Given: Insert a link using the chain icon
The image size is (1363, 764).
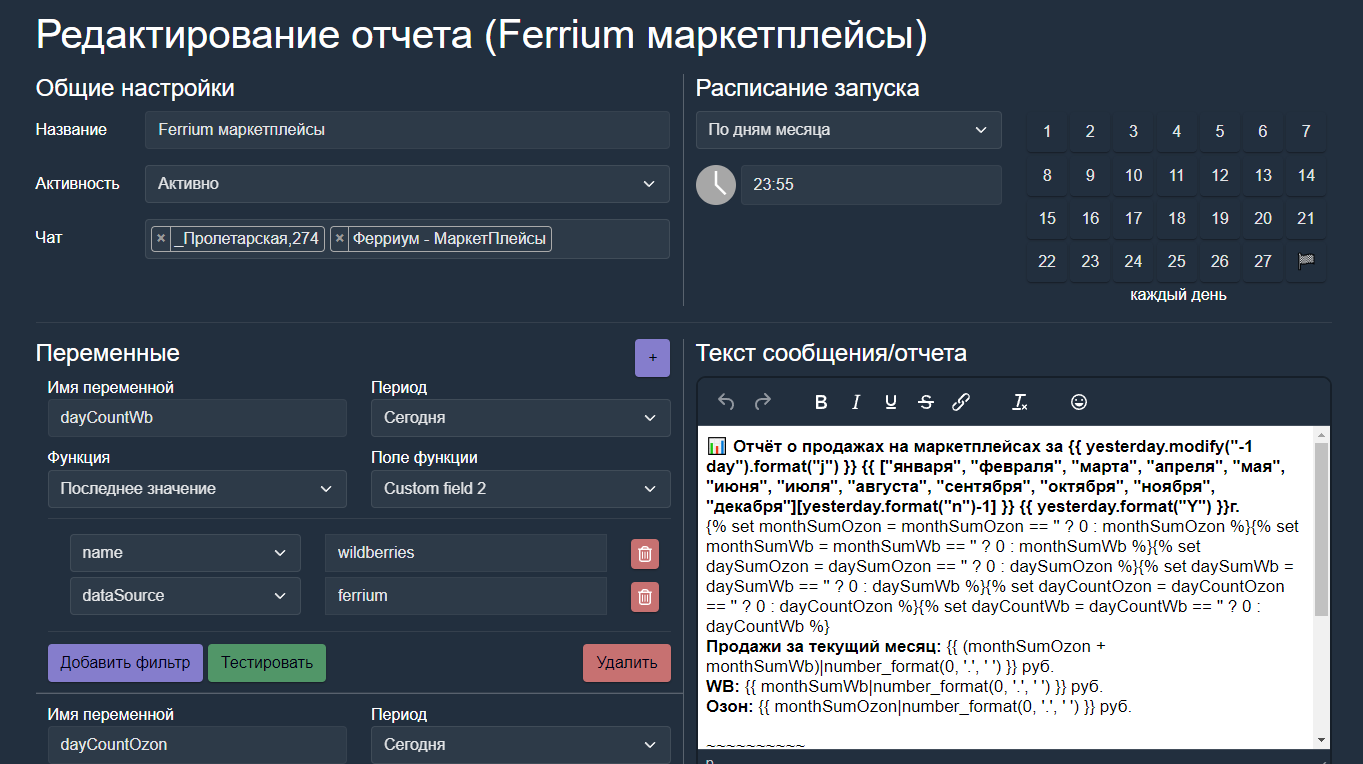Looking at the screenshot, I should 960,402.
